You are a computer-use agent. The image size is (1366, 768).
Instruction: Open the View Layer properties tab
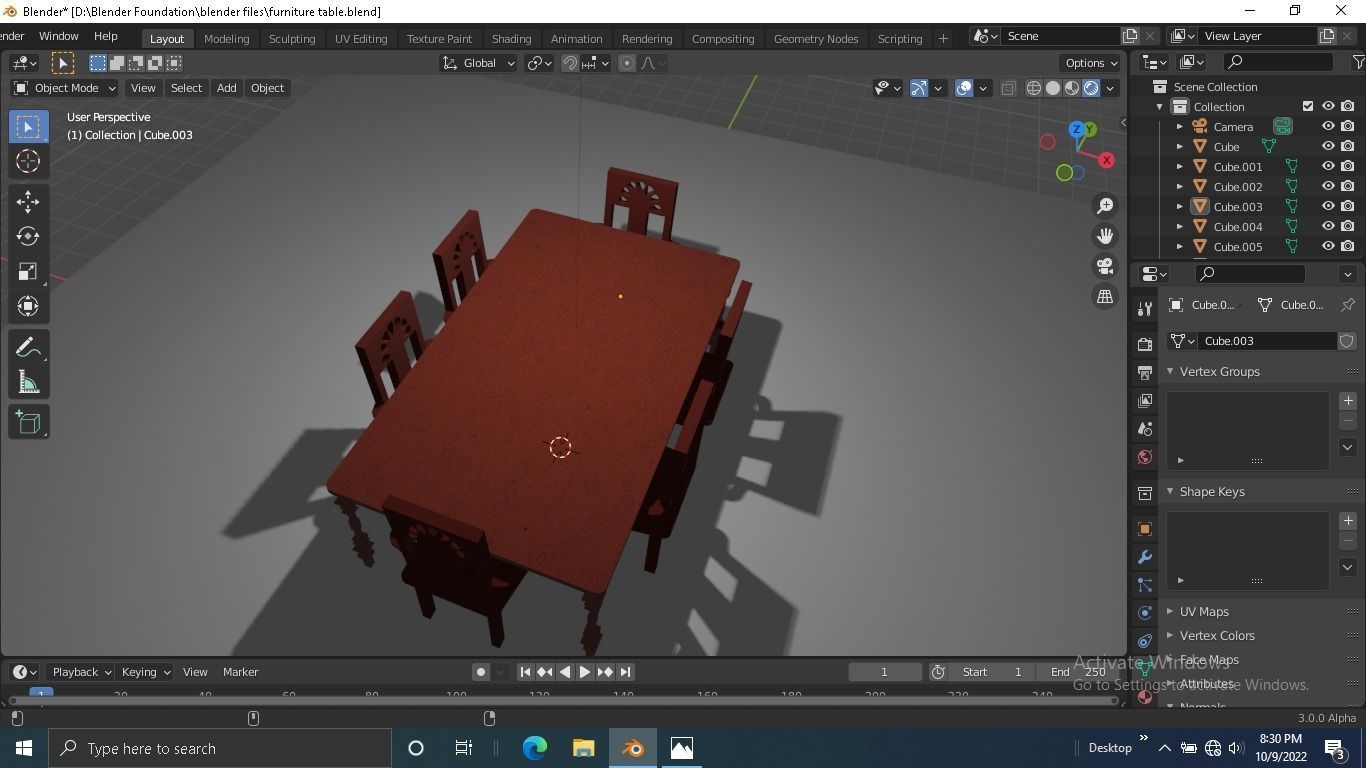(x=1145, y=400)
